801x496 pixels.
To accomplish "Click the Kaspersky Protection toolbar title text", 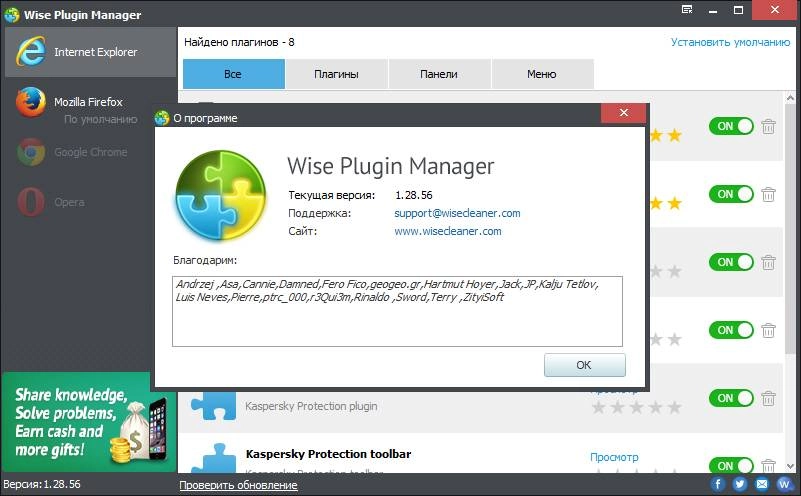I will (x=328, y=454).
